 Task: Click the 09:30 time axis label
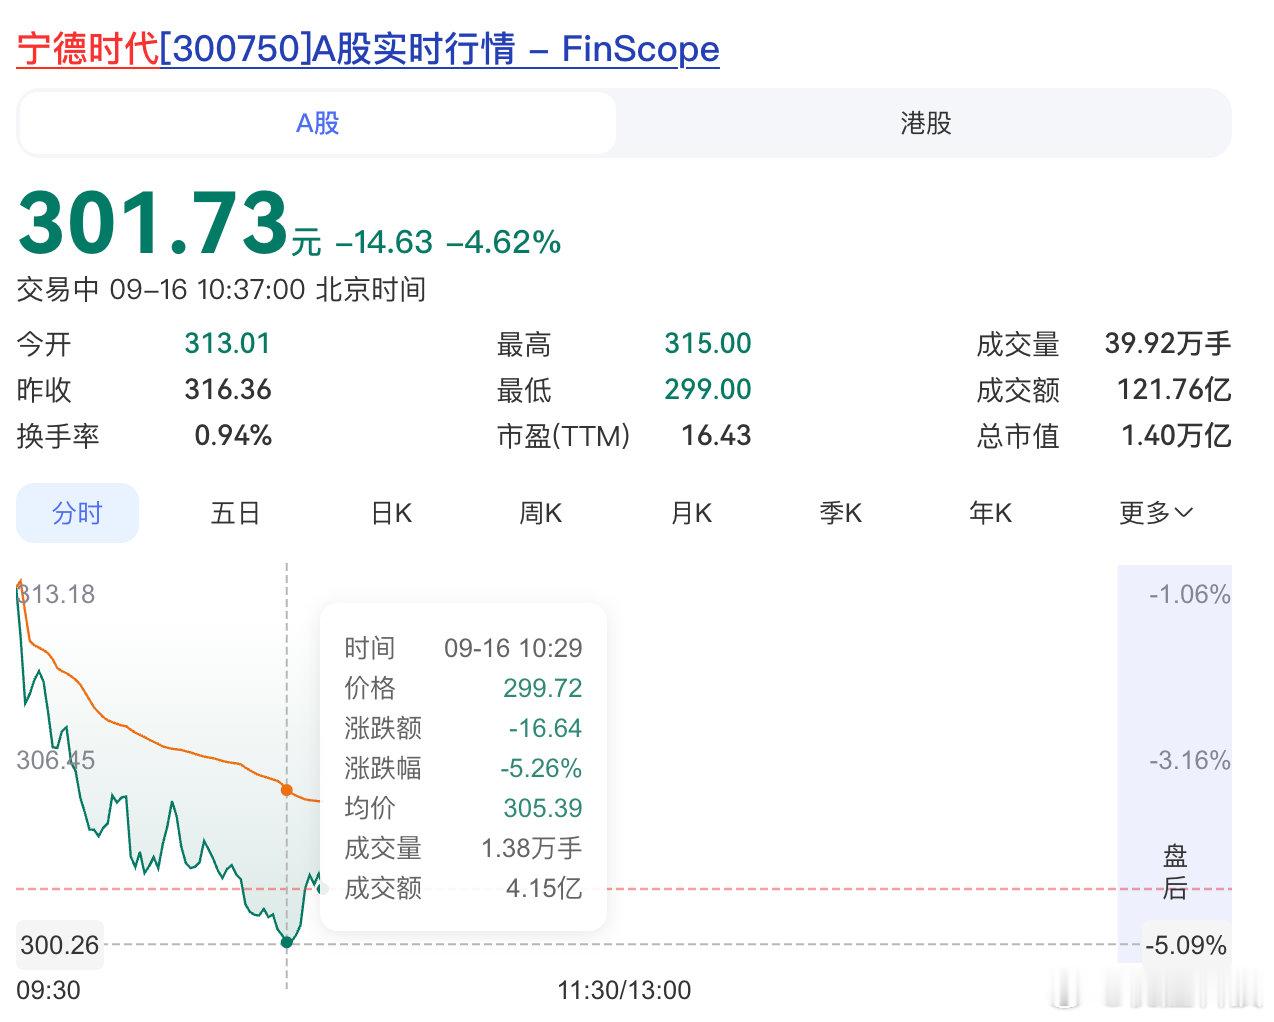(x=48, y=991)
